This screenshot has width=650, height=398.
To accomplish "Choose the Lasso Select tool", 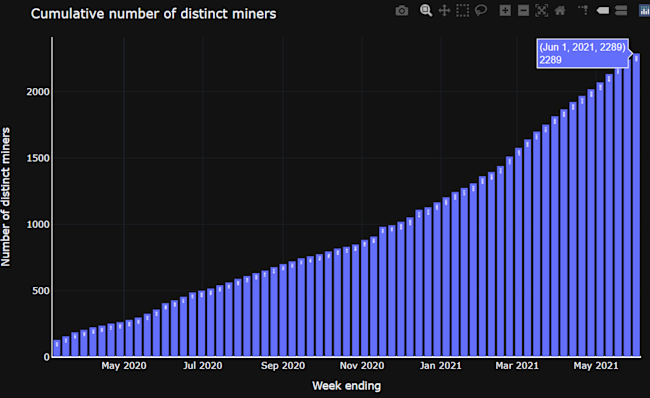I will 481,10.
